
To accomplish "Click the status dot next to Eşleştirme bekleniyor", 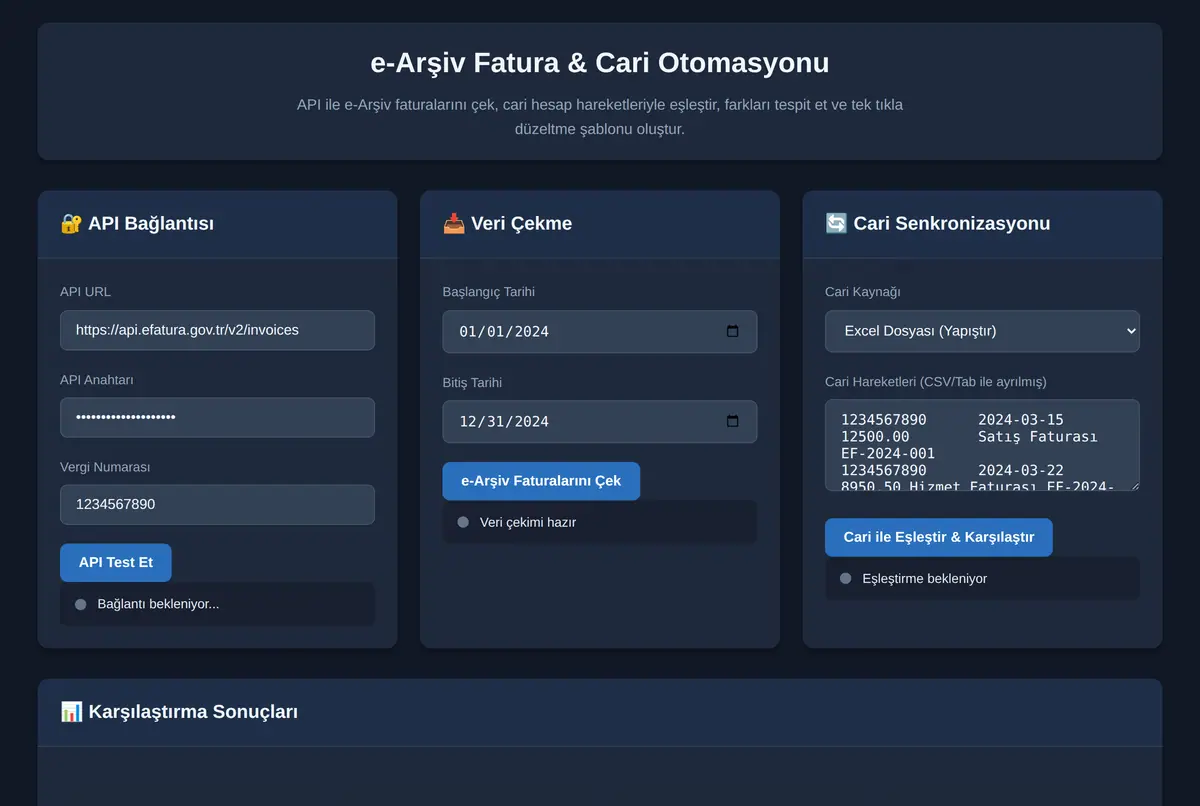I will click(x=846, y=578).
